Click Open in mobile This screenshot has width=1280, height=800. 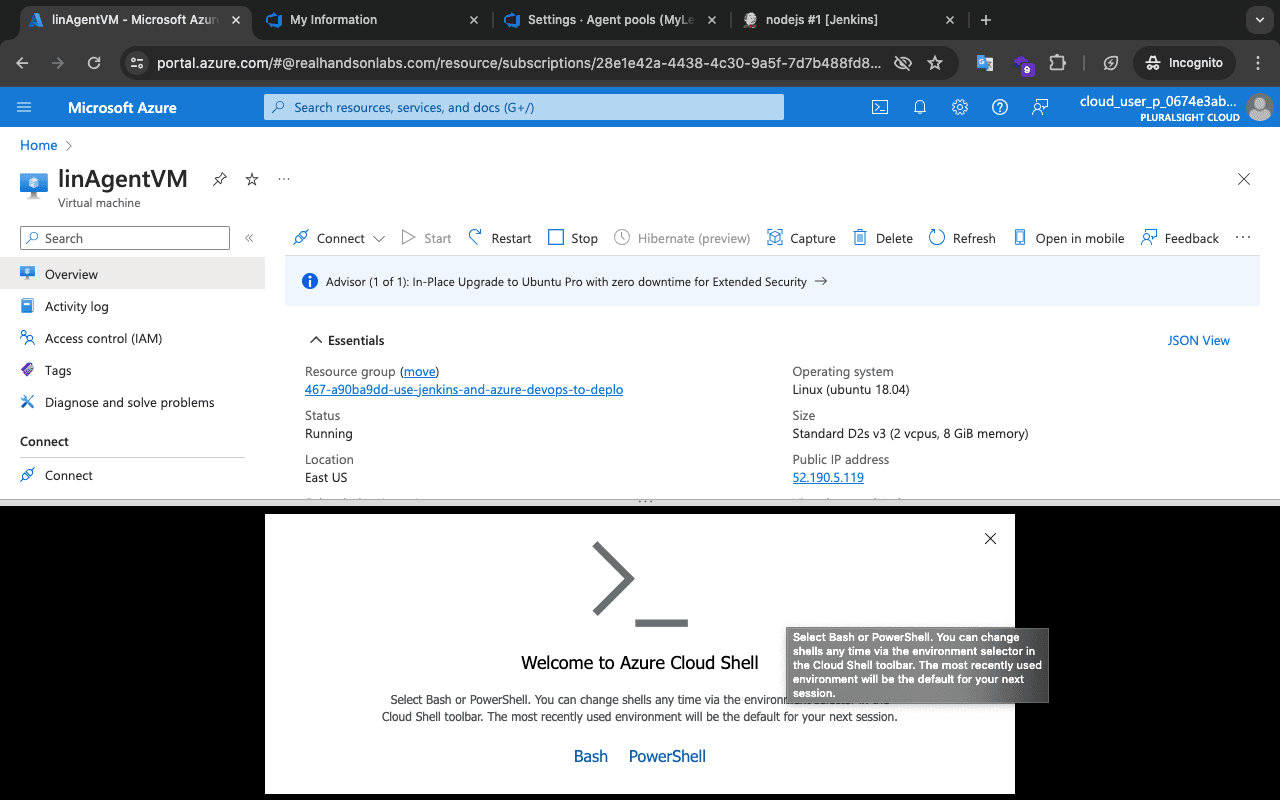(x=1068, y=238)
